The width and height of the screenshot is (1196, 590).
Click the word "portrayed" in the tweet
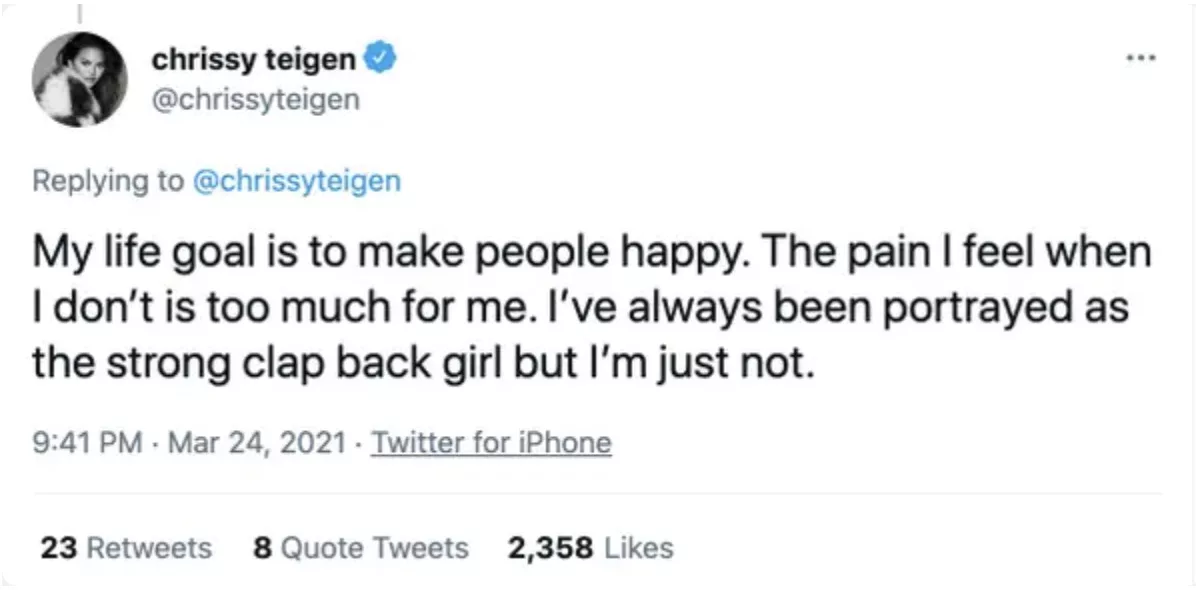click(x=961, y=310)
